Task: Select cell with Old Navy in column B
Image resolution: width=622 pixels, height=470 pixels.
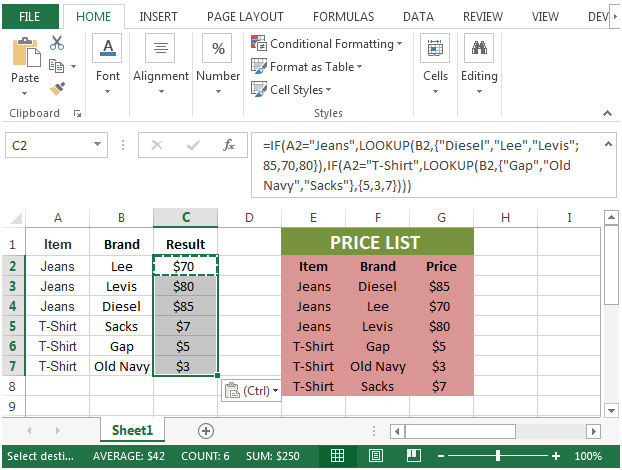Action: 121,366
